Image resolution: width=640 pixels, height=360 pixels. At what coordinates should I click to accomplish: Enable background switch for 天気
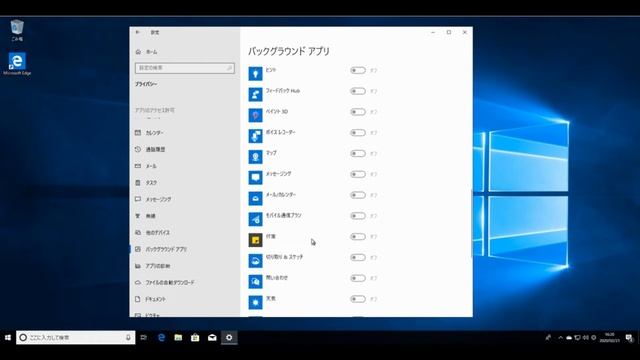[x=358, y=299]
